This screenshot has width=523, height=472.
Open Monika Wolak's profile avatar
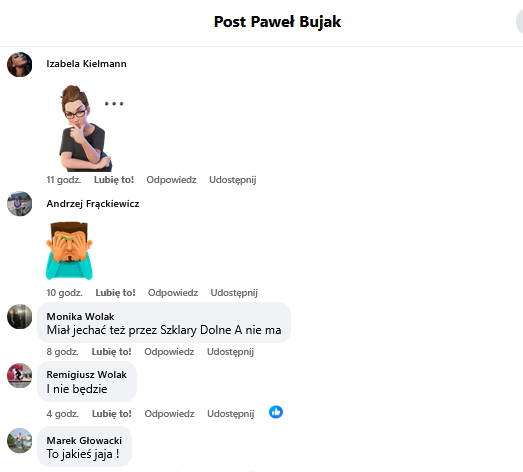(20, 317)
